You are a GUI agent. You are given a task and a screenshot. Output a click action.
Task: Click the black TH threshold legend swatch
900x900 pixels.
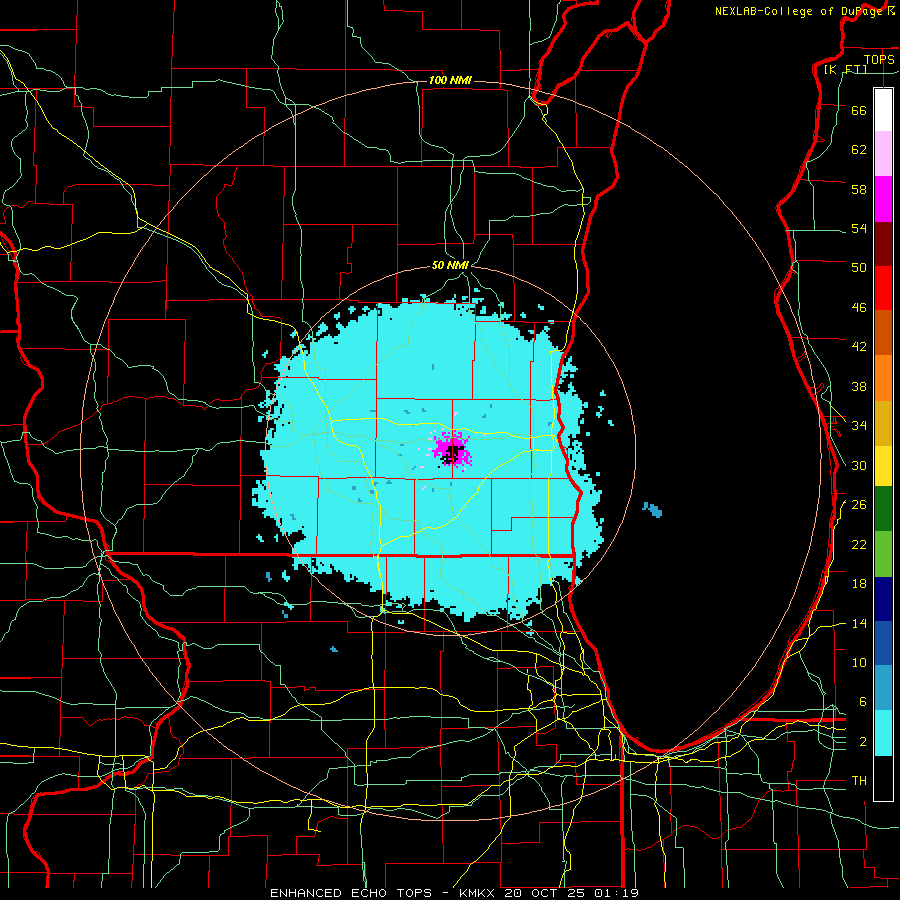[883, 778]
